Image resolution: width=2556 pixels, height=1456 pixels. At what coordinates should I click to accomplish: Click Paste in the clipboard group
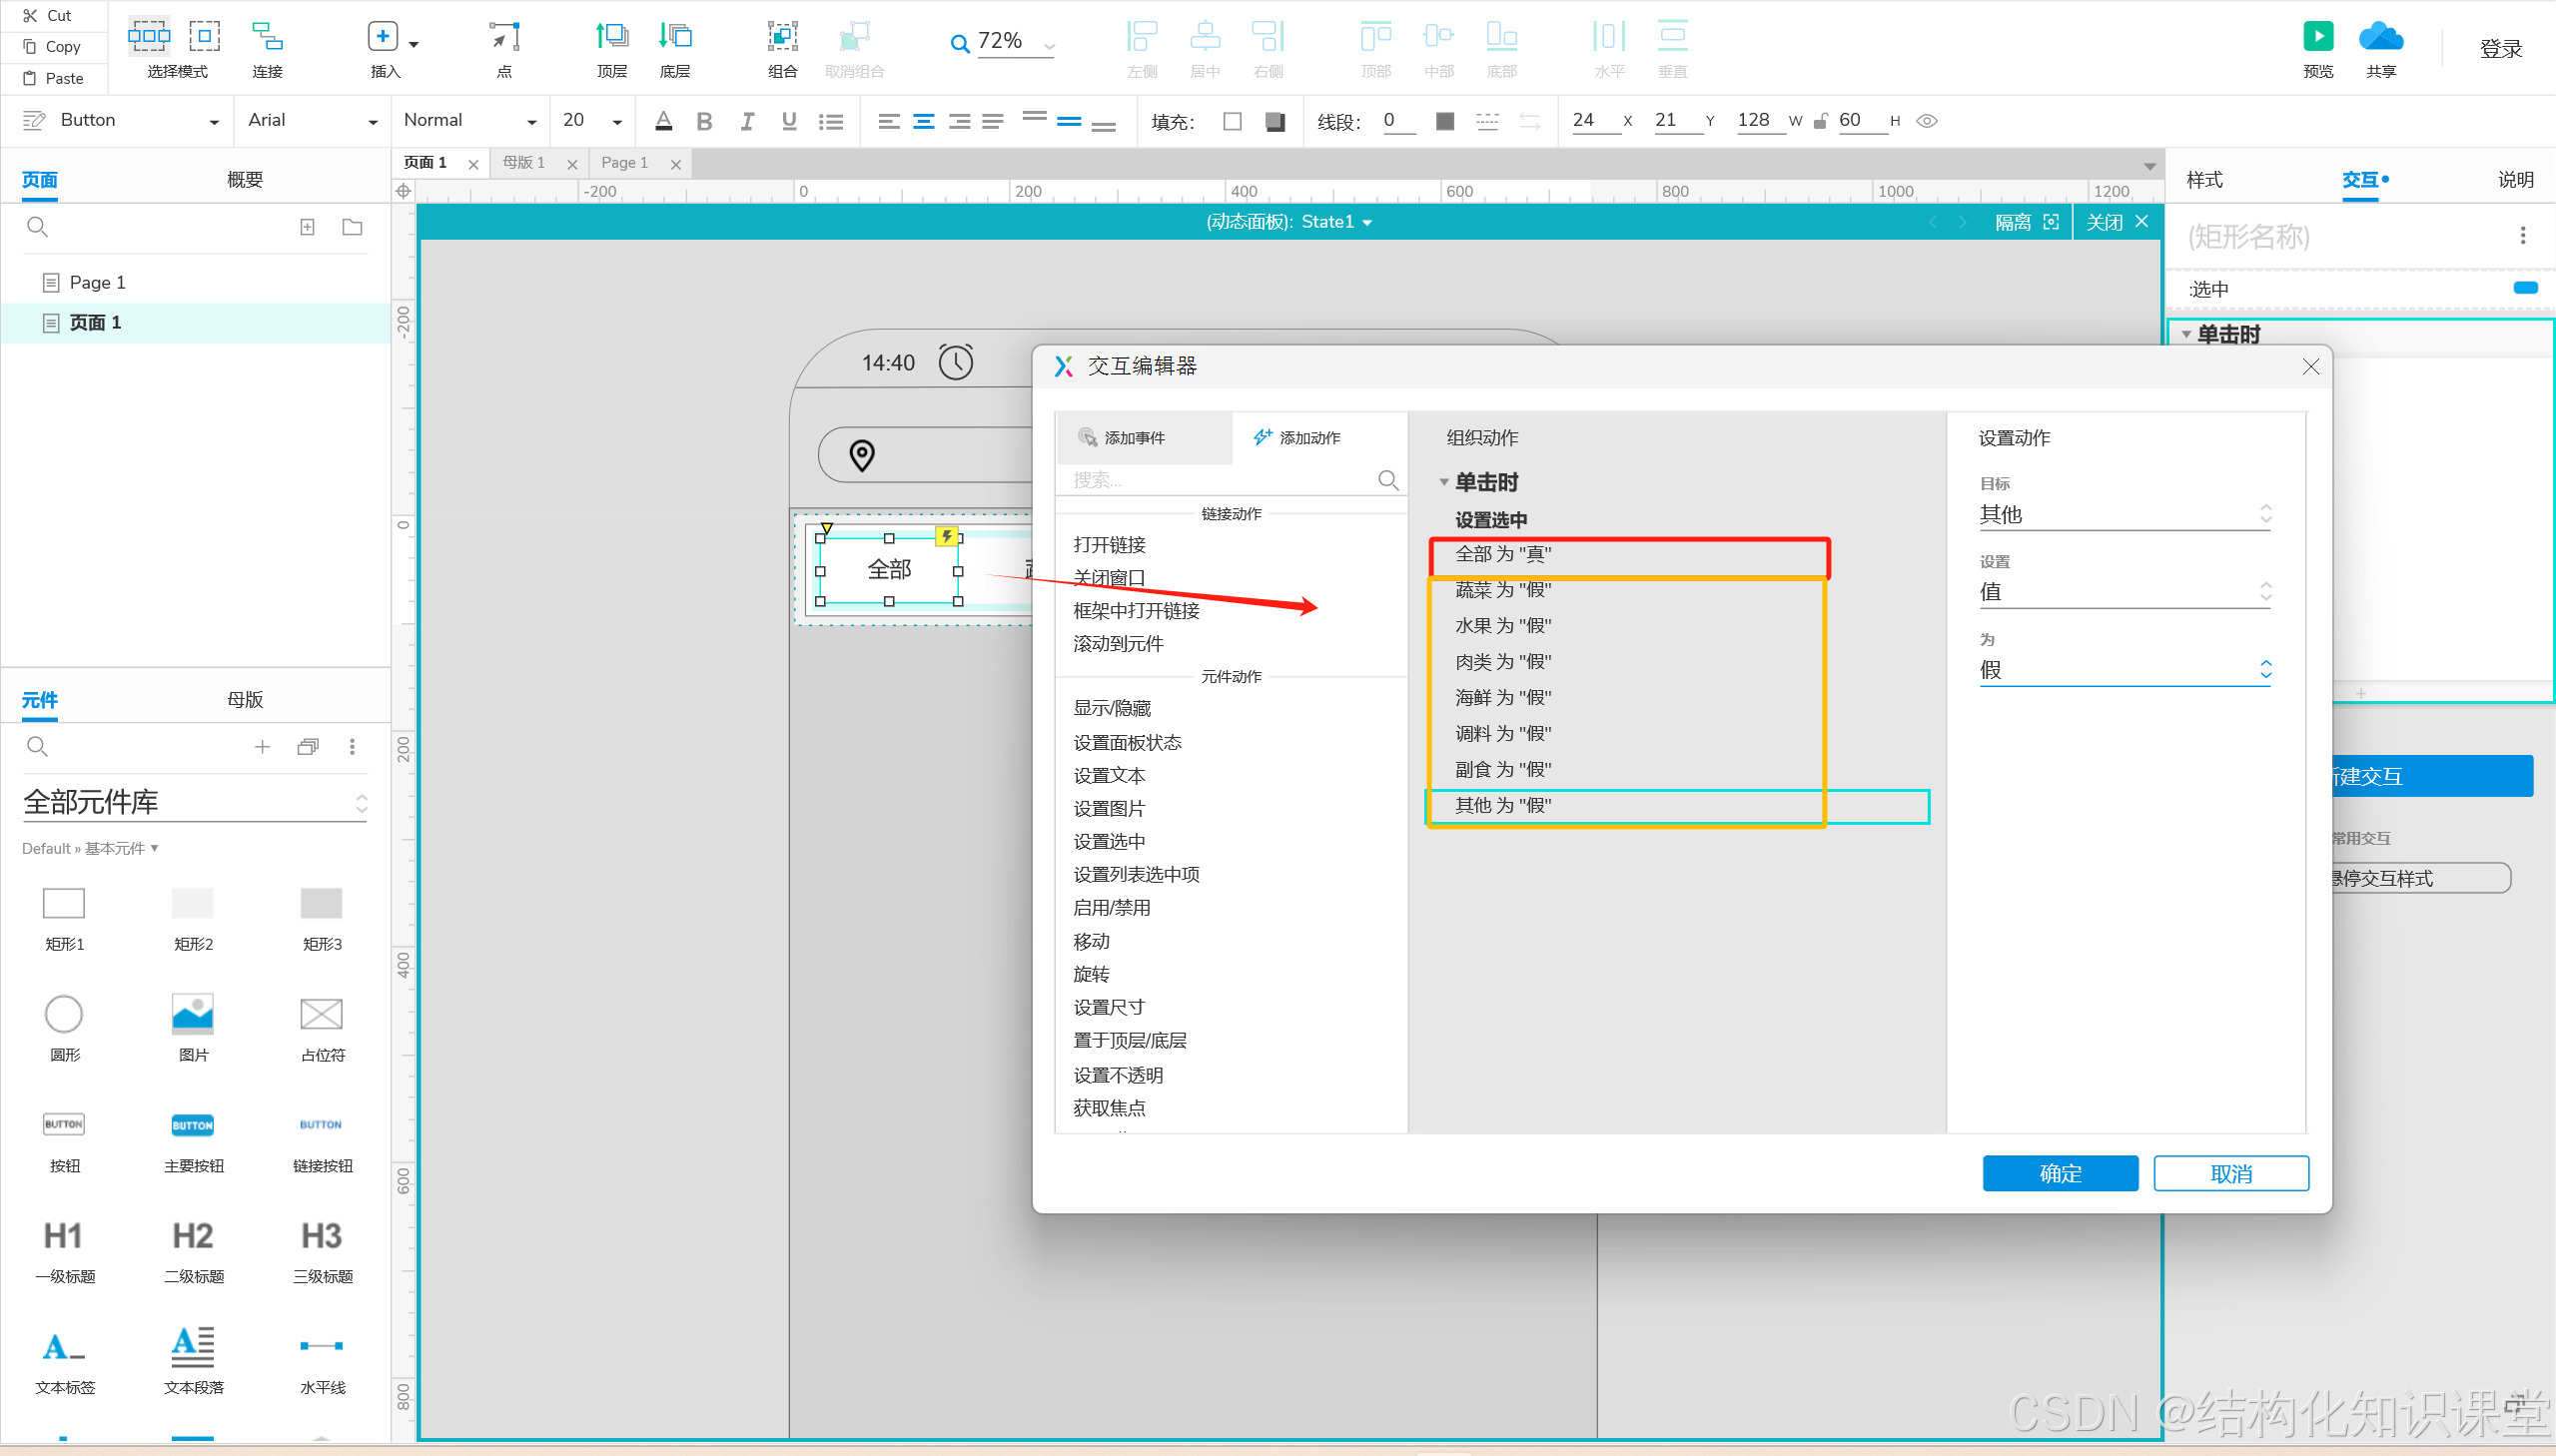pyautogui.click(x=54, y=78)
